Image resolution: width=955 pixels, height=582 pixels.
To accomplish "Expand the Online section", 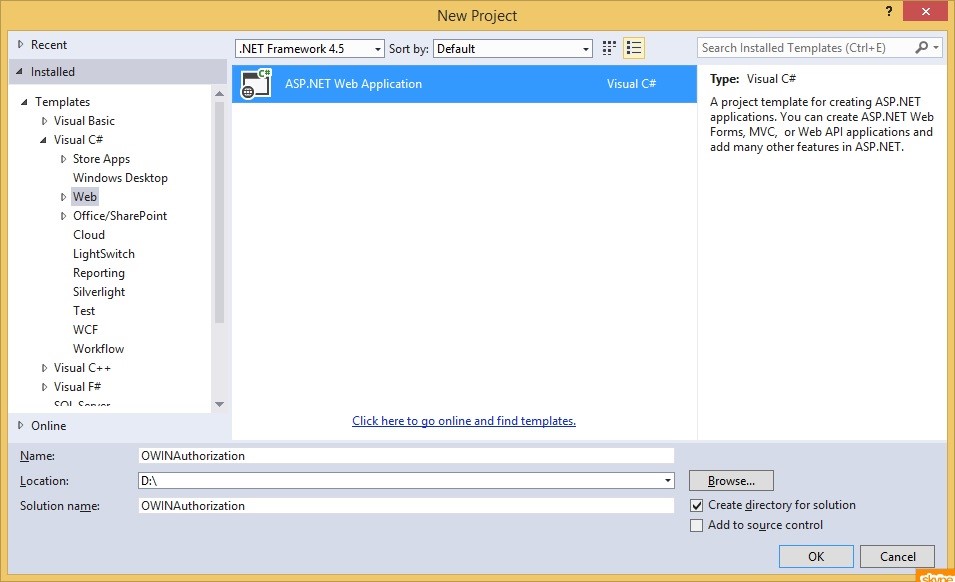I will pos(20,426).
